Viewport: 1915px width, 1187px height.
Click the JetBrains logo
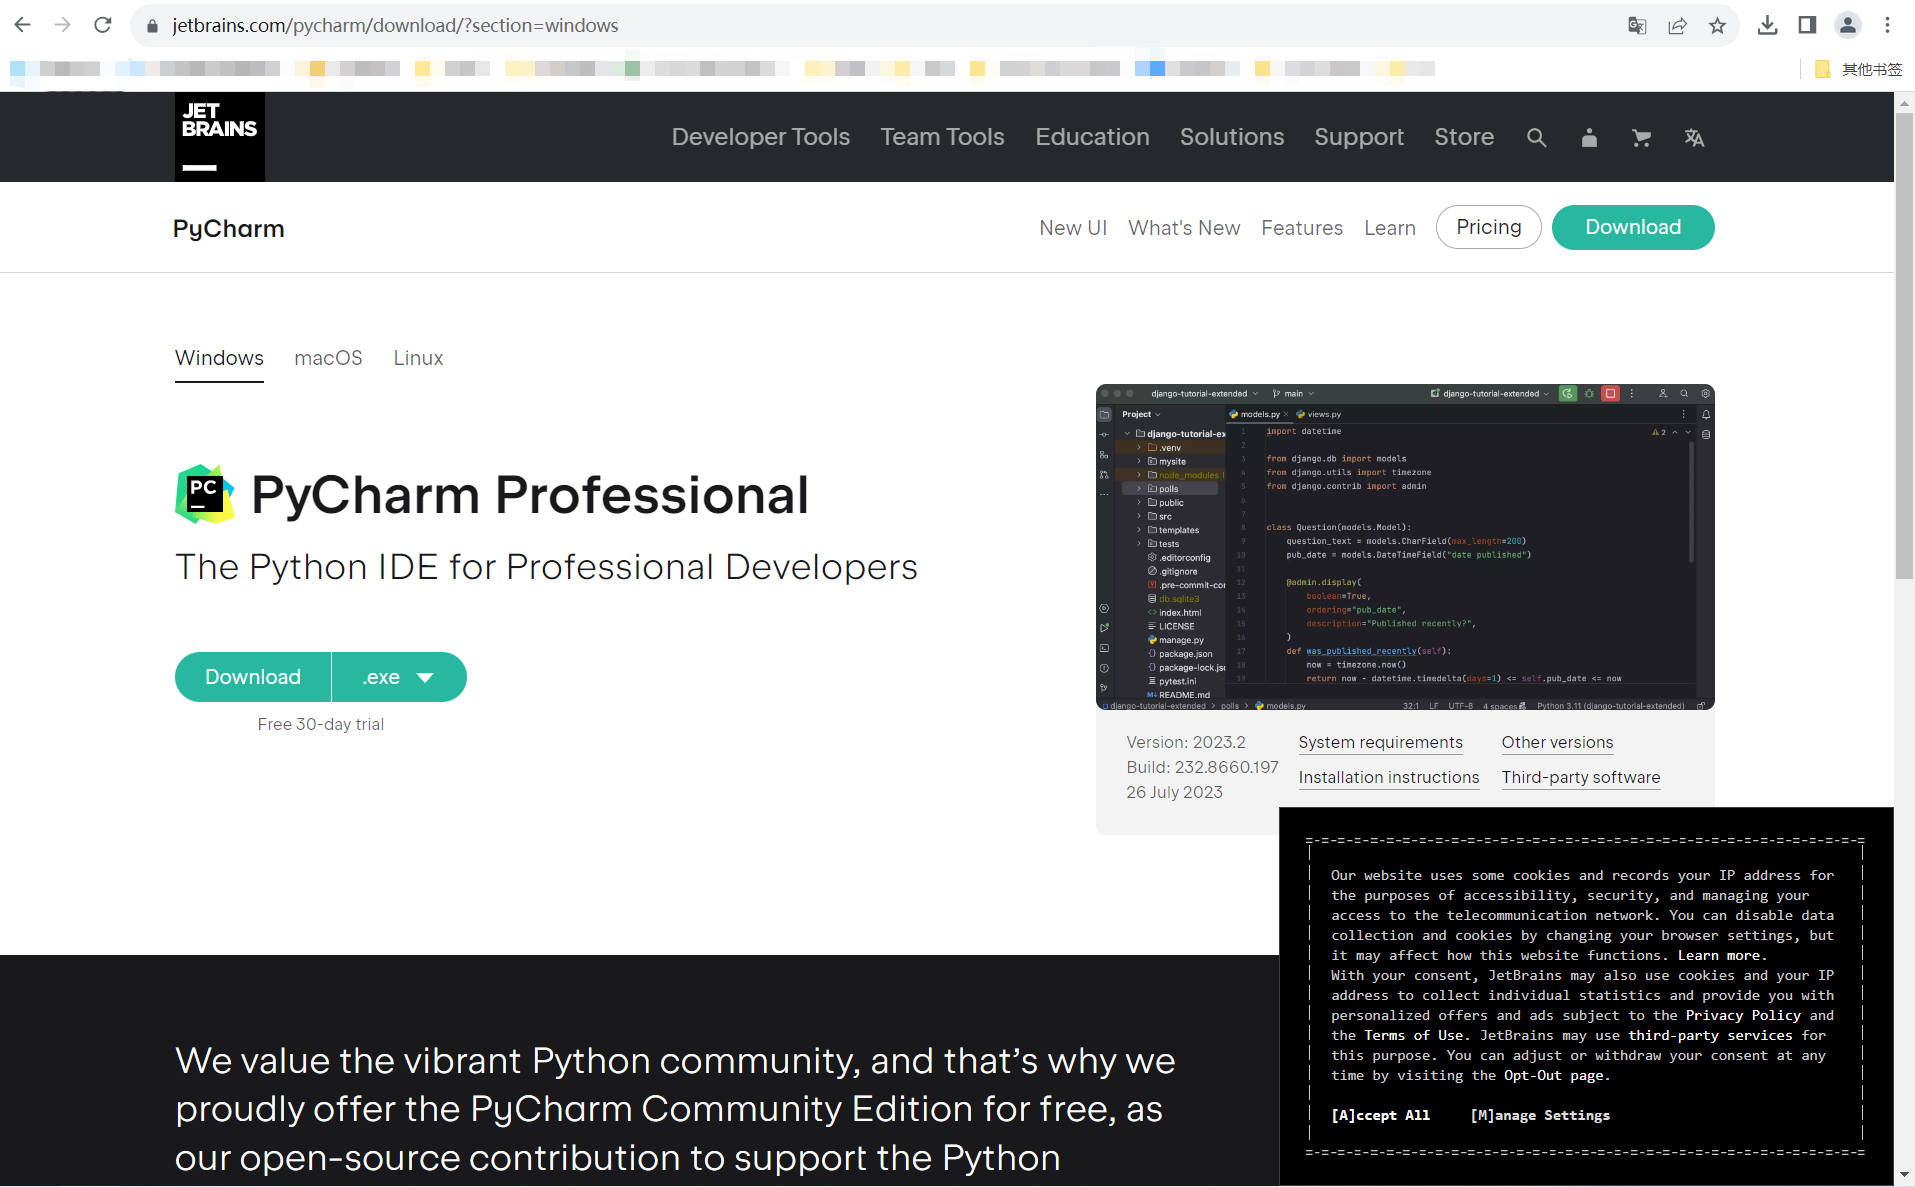point(220,137)
